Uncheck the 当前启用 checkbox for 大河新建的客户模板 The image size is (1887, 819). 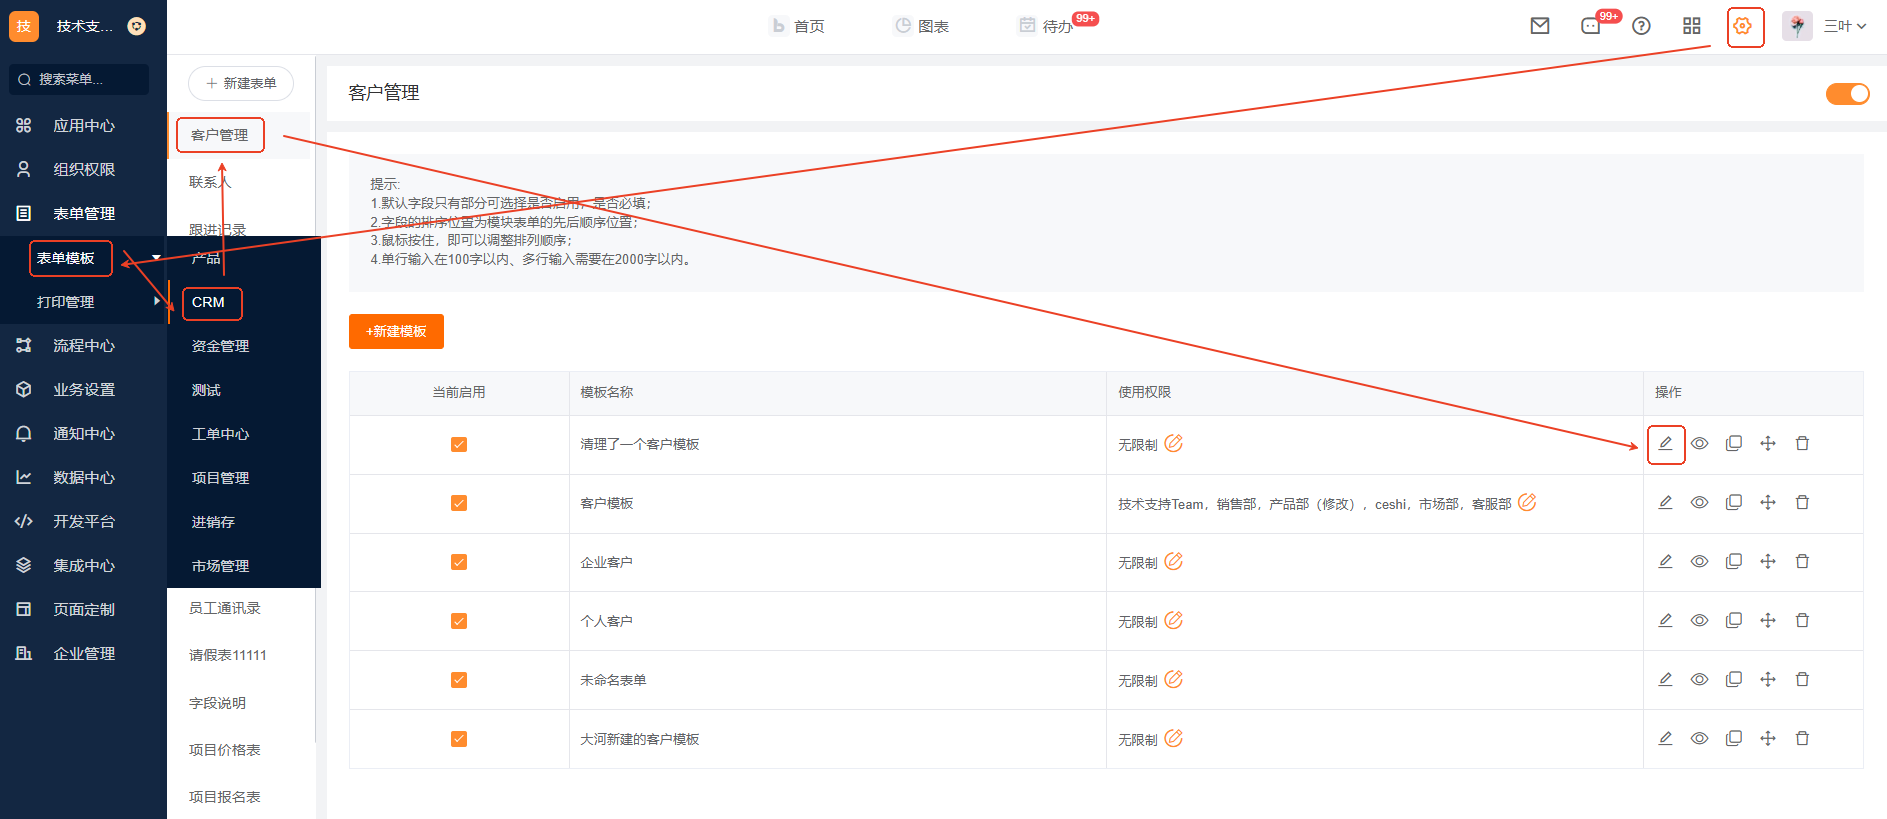tap(459, 739)
